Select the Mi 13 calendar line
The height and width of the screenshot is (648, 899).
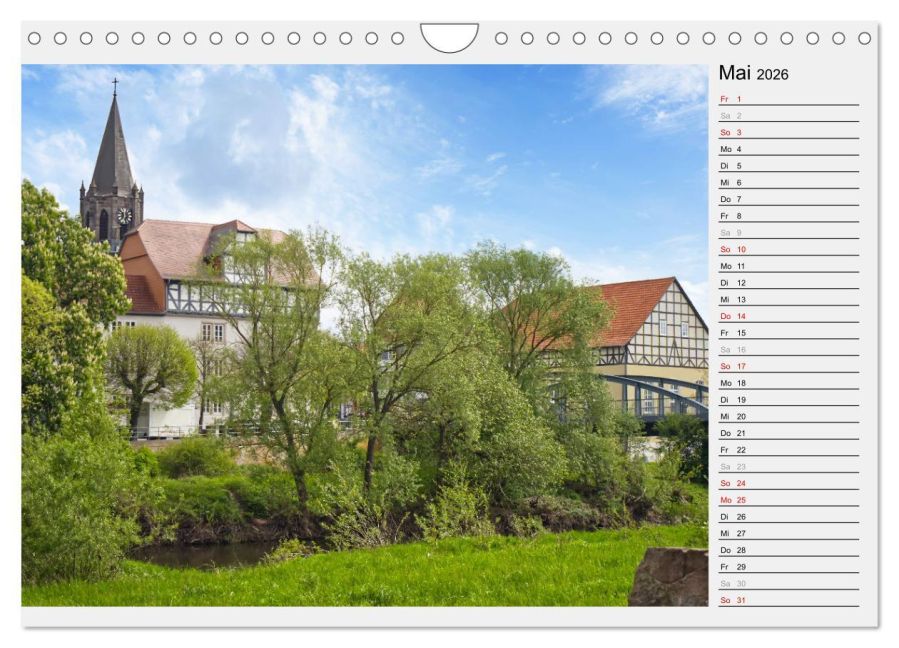(x=789, y=299)
